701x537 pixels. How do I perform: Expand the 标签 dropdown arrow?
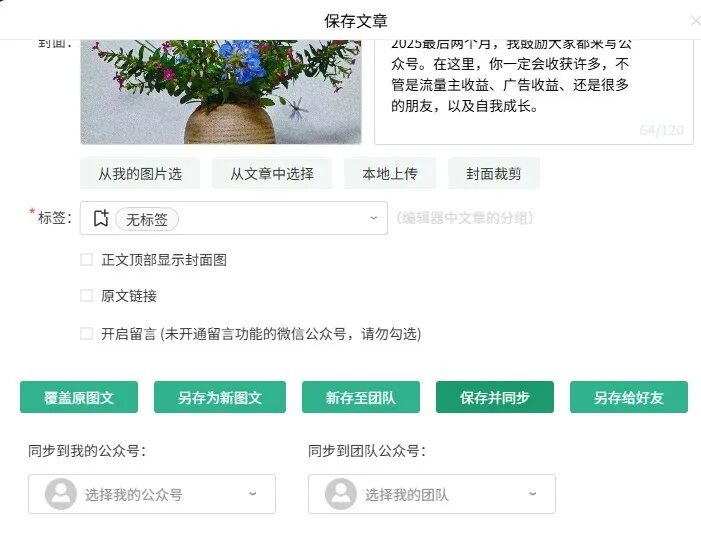pyautogui.click(x=374, y=218)
